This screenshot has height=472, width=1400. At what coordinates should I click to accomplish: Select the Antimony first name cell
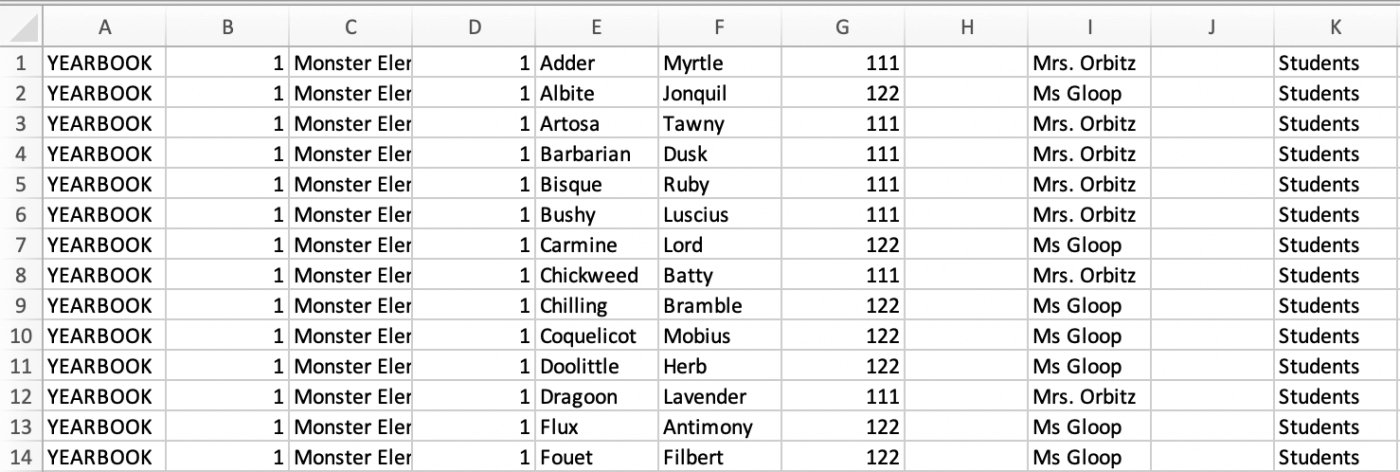coord(720,427)
